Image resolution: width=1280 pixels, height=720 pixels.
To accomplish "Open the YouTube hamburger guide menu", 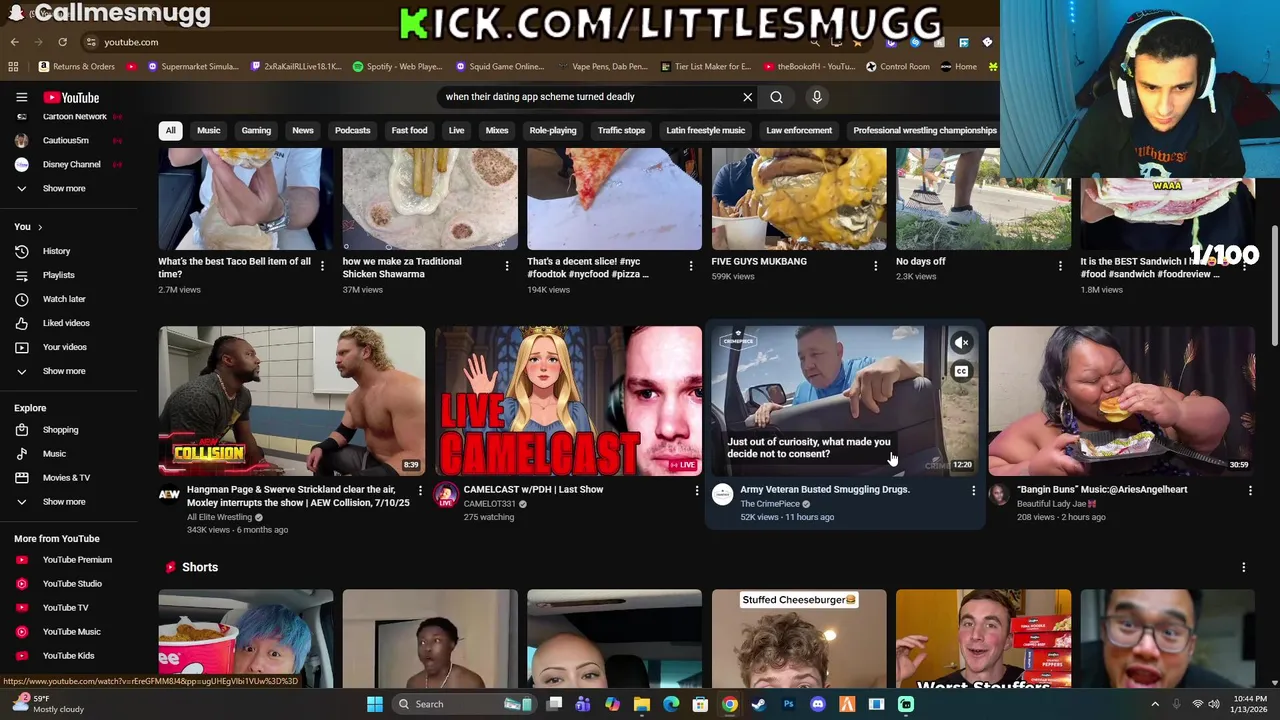I will [21, 97].
